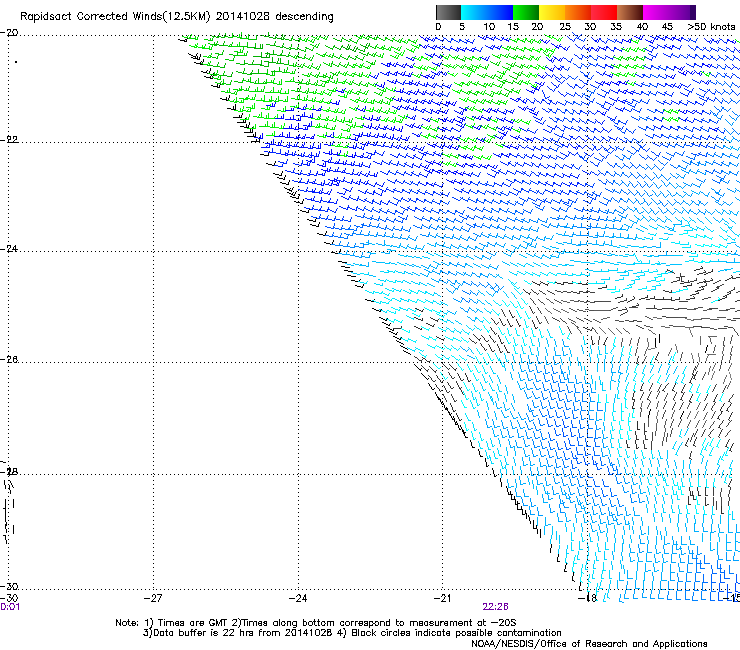Click the brown 35-40 knots color swatch
740x650 pixels.
point(630,12)
